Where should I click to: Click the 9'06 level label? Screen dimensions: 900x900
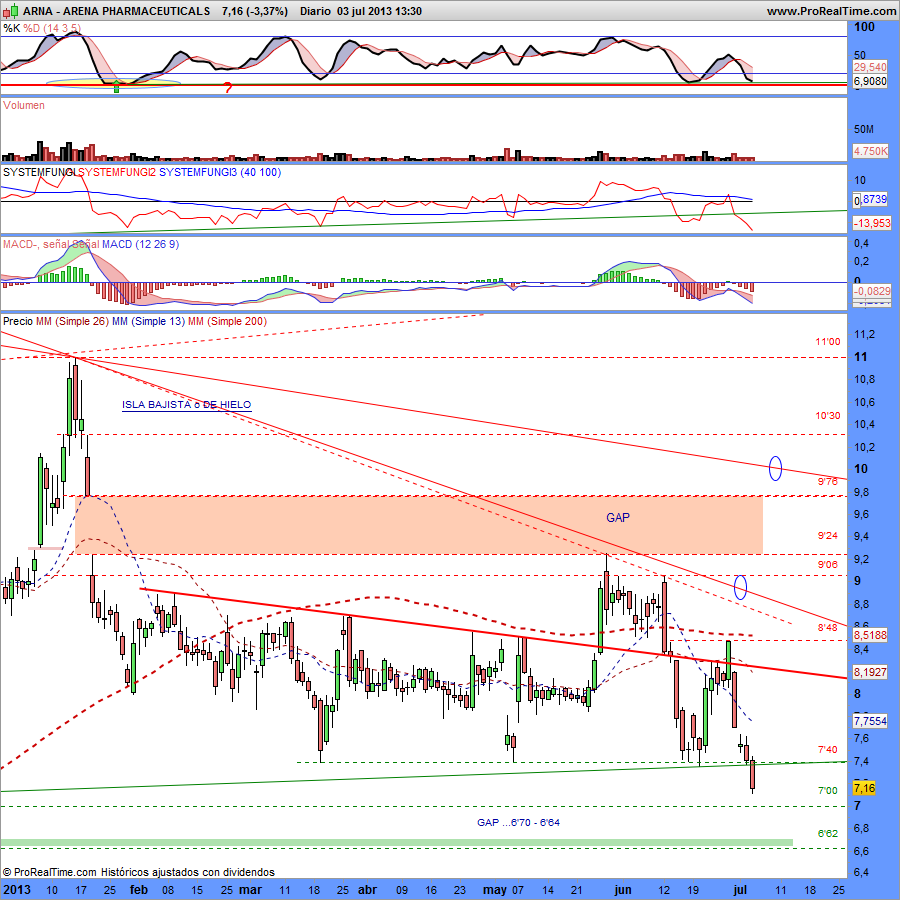828,565
